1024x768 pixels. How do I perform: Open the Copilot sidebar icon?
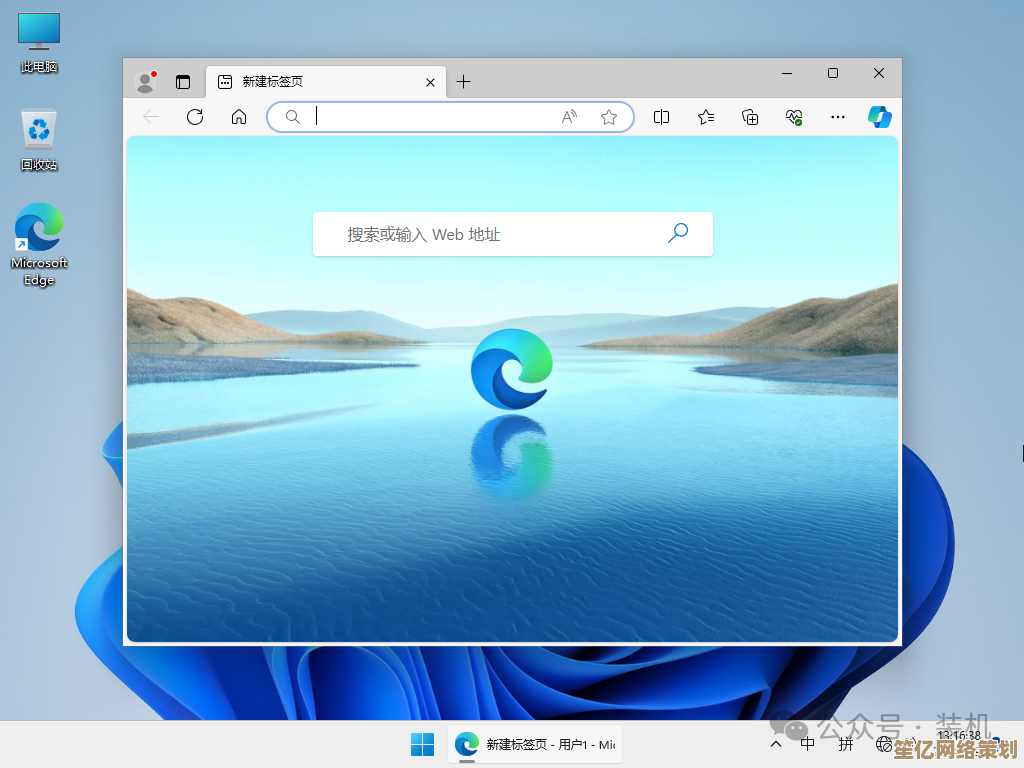(x=879, y=117)
